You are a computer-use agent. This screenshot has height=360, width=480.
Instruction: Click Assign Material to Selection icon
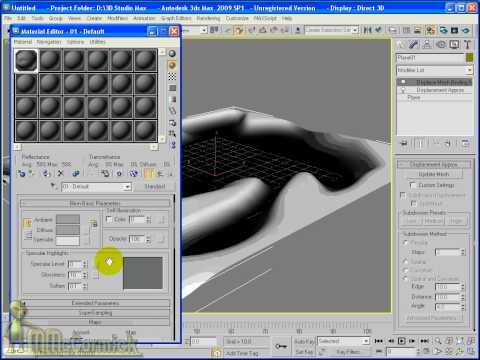(x=46, y=173)
